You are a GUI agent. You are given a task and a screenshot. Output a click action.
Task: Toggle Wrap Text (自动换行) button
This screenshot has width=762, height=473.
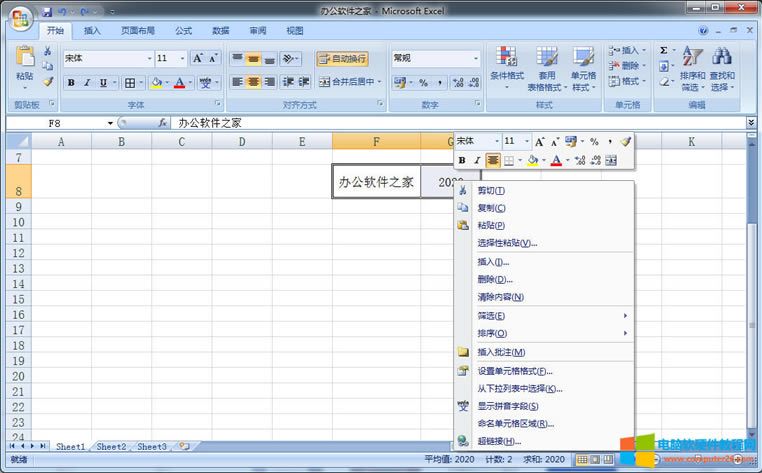(342, 59)
